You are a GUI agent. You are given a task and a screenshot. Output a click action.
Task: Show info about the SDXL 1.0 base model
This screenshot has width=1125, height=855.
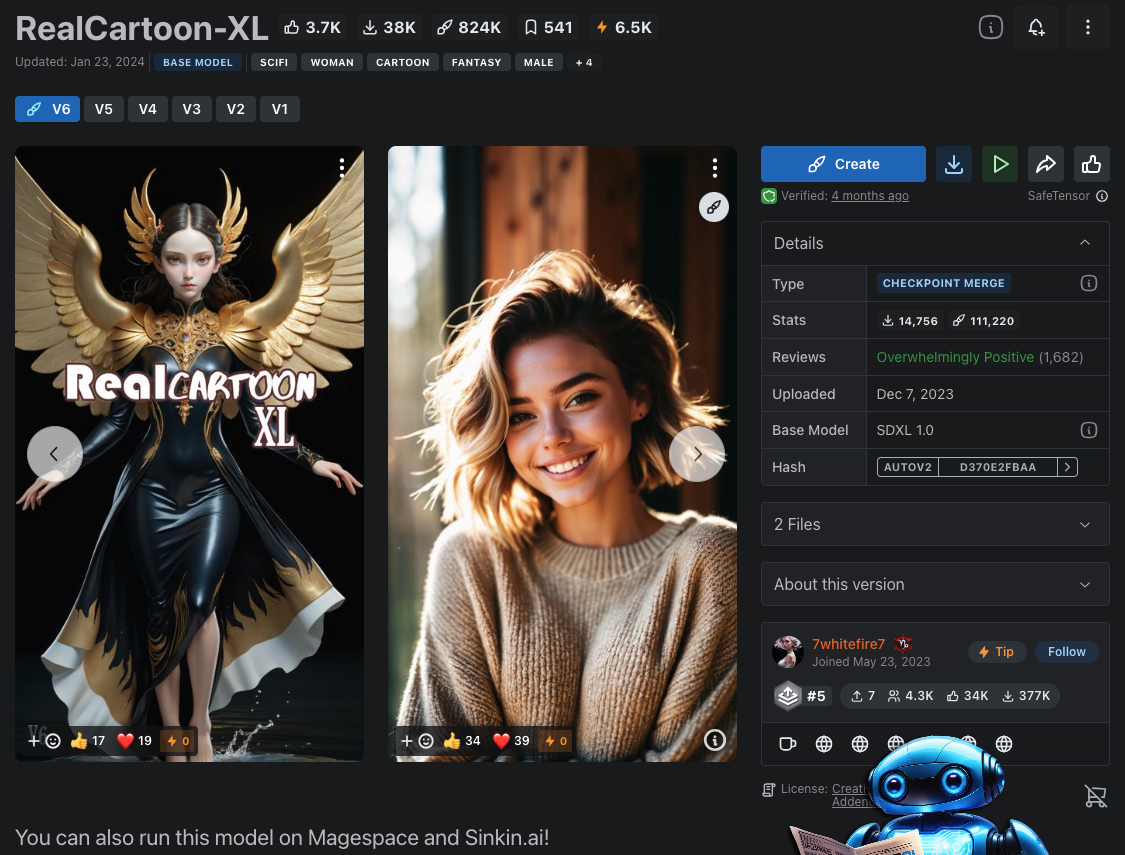pyautogui.click(x=1088, y=430)
